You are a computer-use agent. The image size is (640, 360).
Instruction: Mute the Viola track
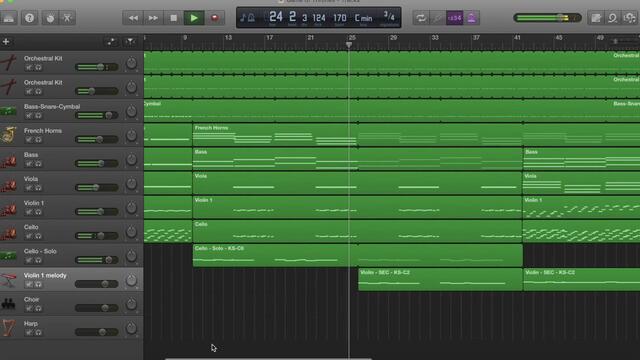click(x=29, y=188)
